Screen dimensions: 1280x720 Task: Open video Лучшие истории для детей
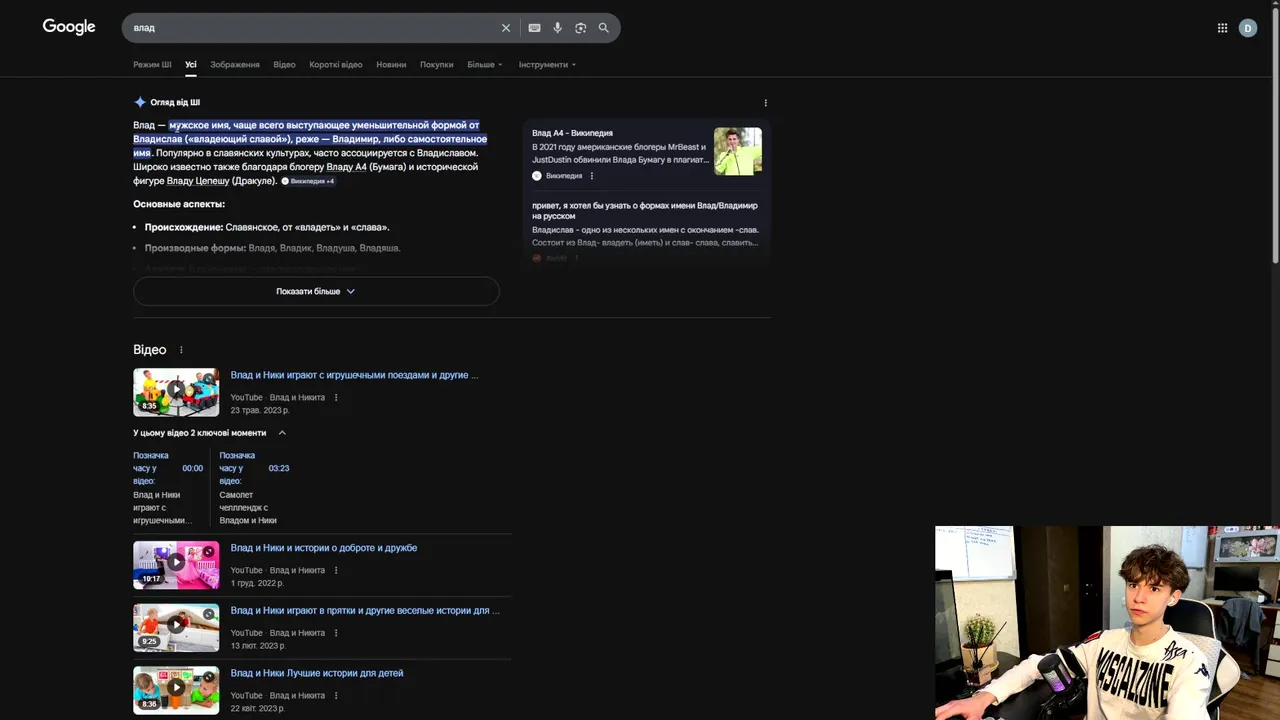[x=317, y=673]
